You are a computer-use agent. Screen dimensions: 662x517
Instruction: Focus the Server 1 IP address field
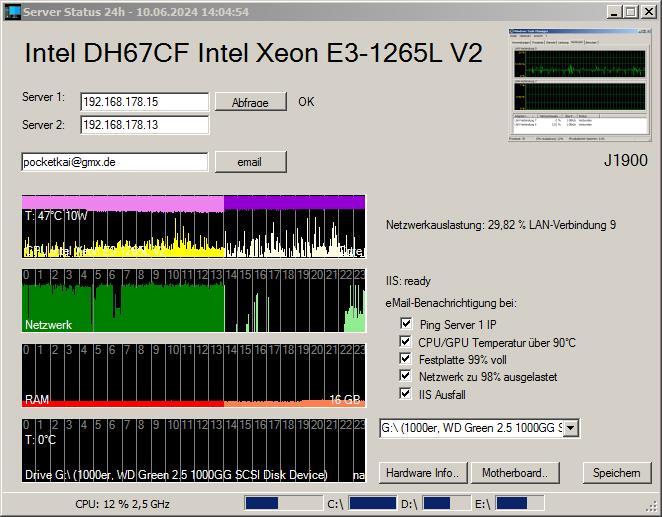coord(144,102)
